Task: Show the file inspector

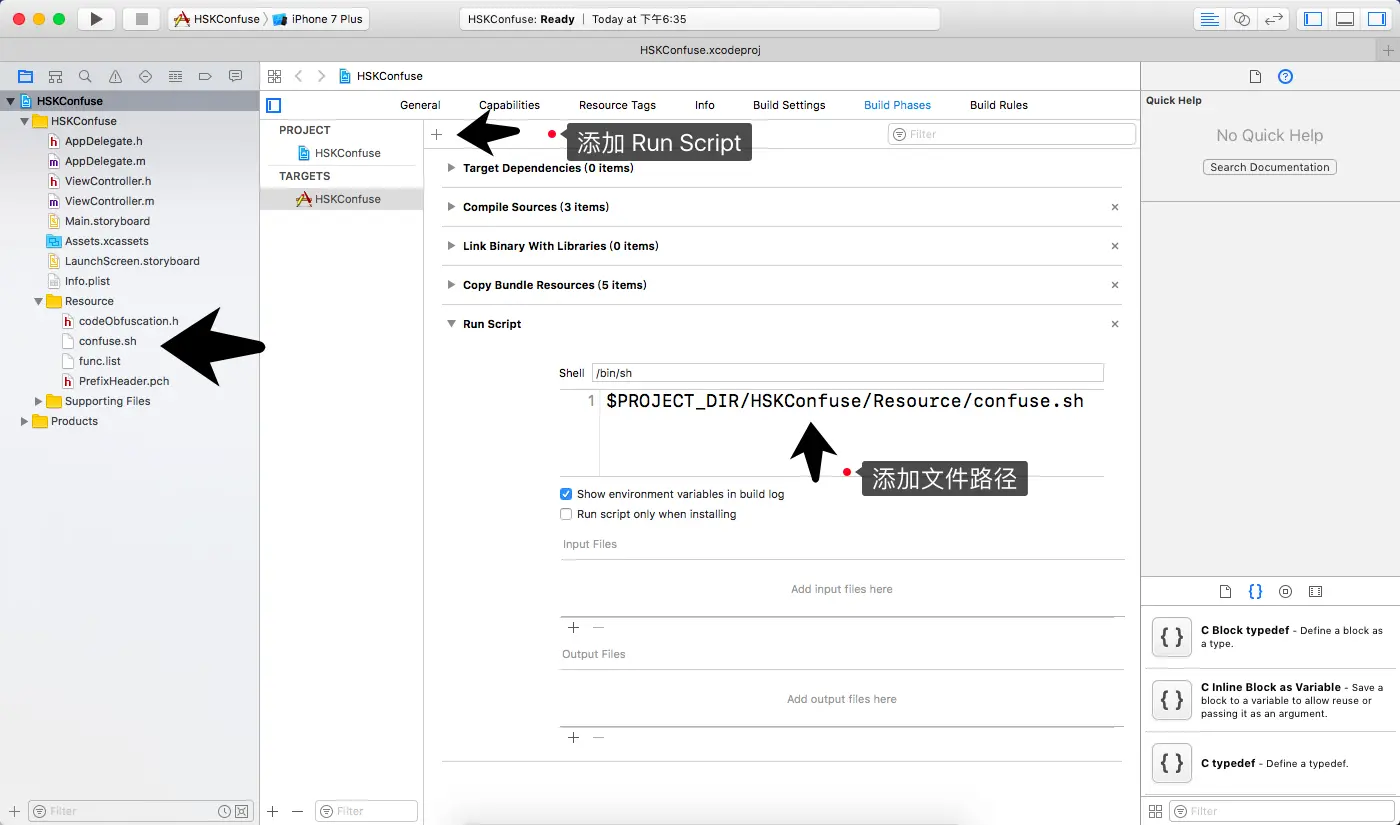Action: 1256,77
